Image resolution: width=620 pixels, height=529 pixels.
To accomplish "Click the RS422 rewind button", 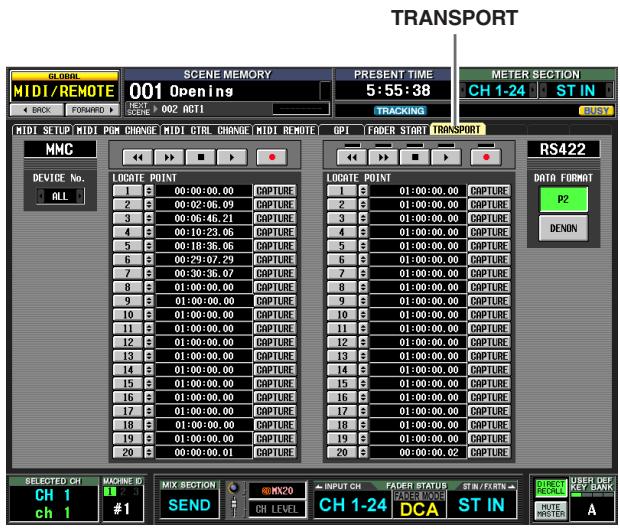I will 352,157.
